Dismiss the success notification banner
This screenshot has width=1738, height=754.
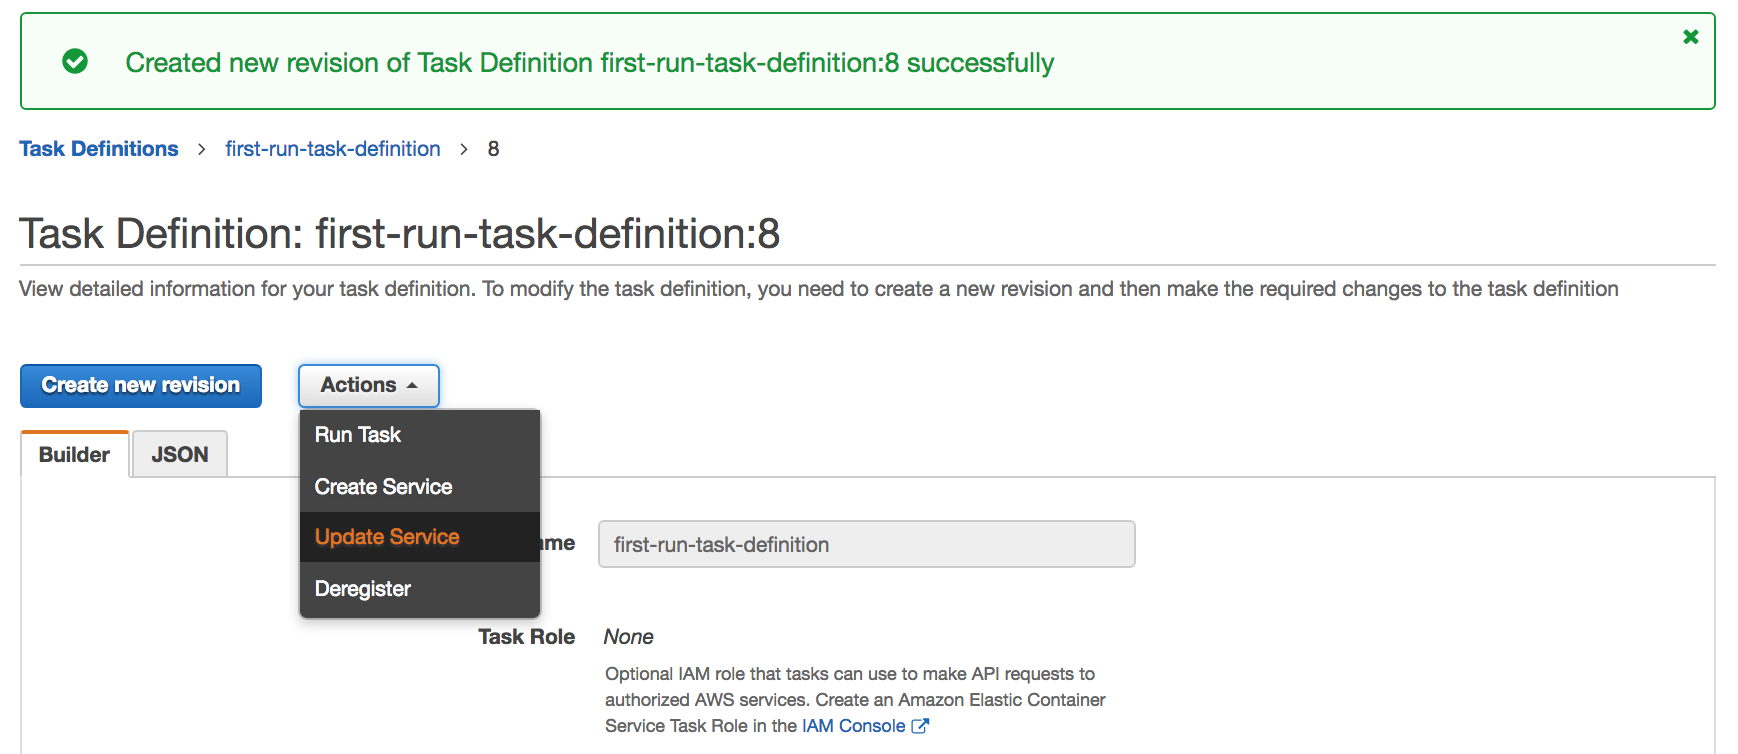[1690, 37]
